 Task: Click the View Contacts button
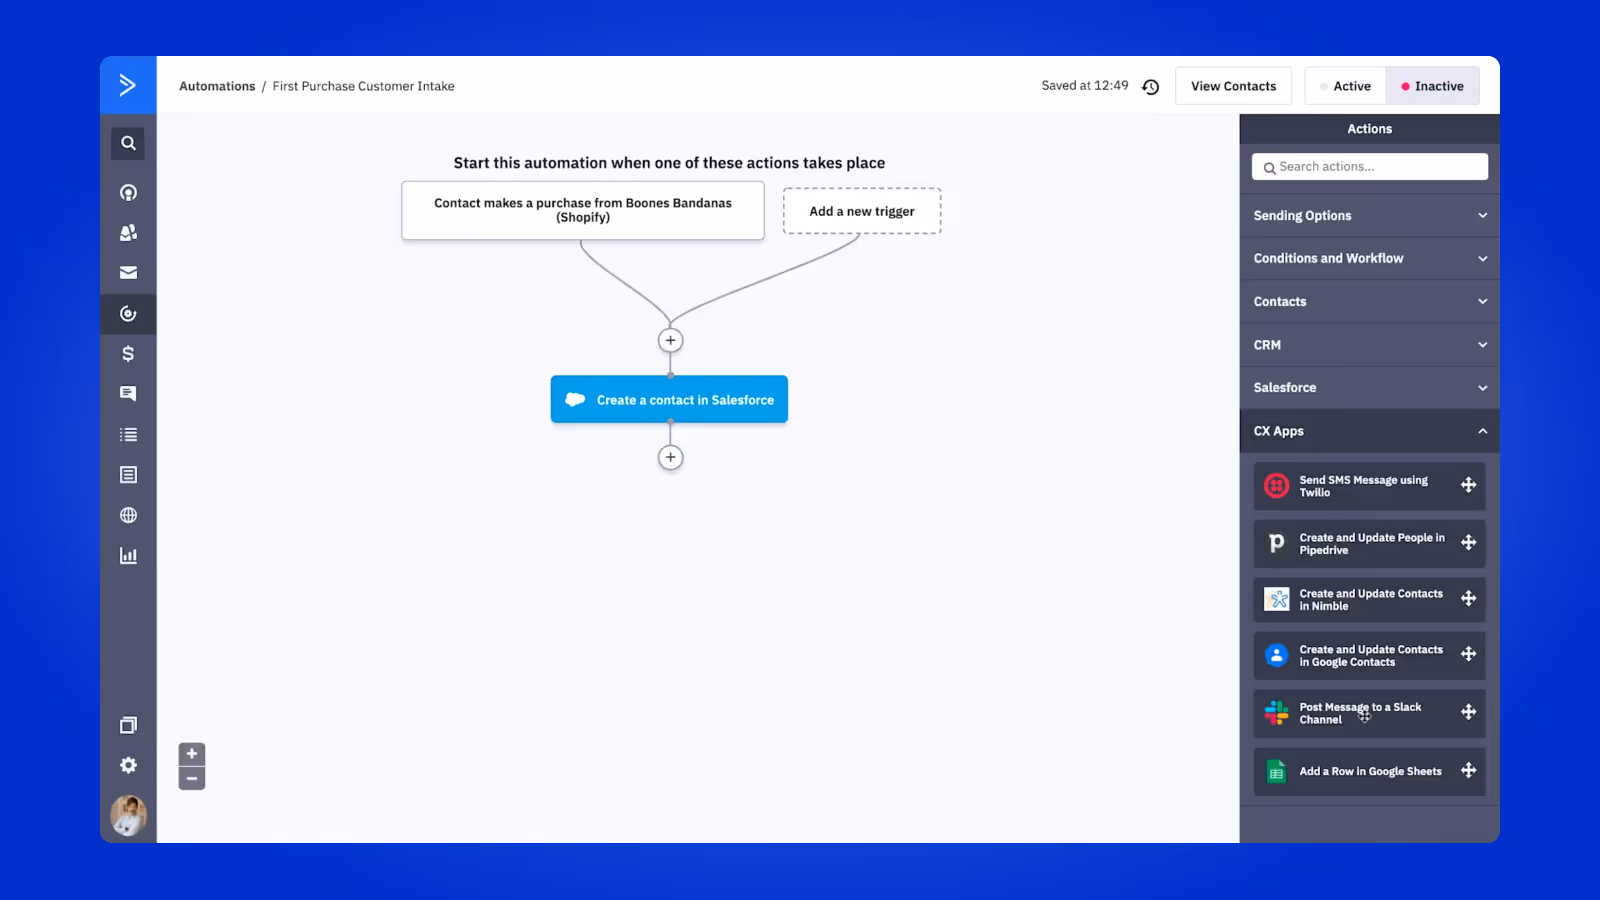click(1233, 86)
